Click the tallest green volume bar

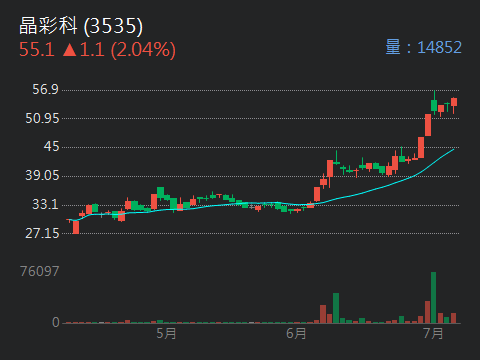(x=433, y=298)
